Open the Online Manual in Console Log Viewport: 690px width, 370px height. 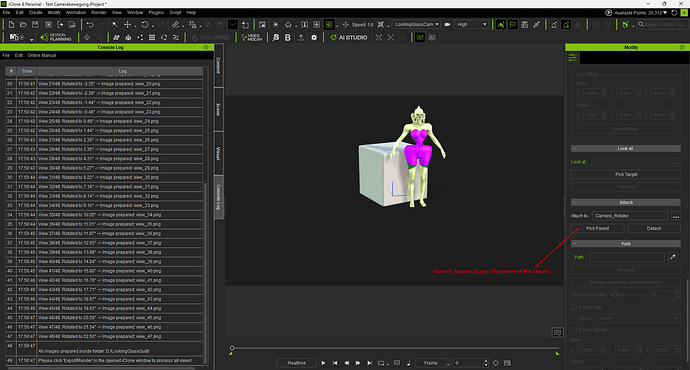42,55
